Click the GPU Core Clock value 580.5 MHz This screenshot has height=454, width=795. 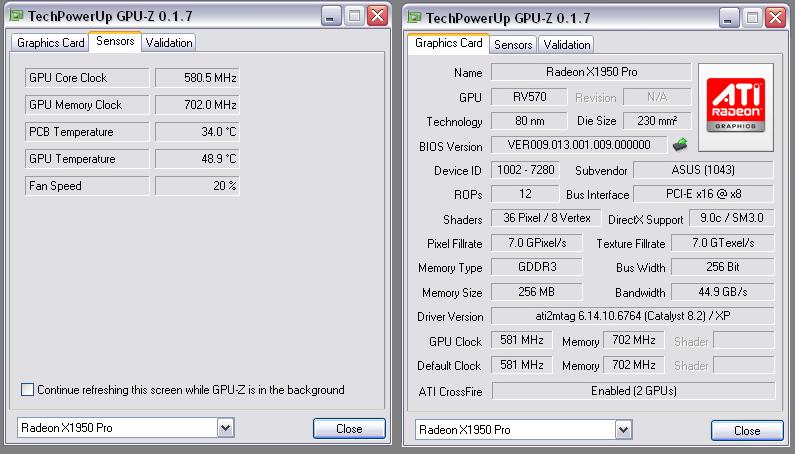(x=197, y=78)
